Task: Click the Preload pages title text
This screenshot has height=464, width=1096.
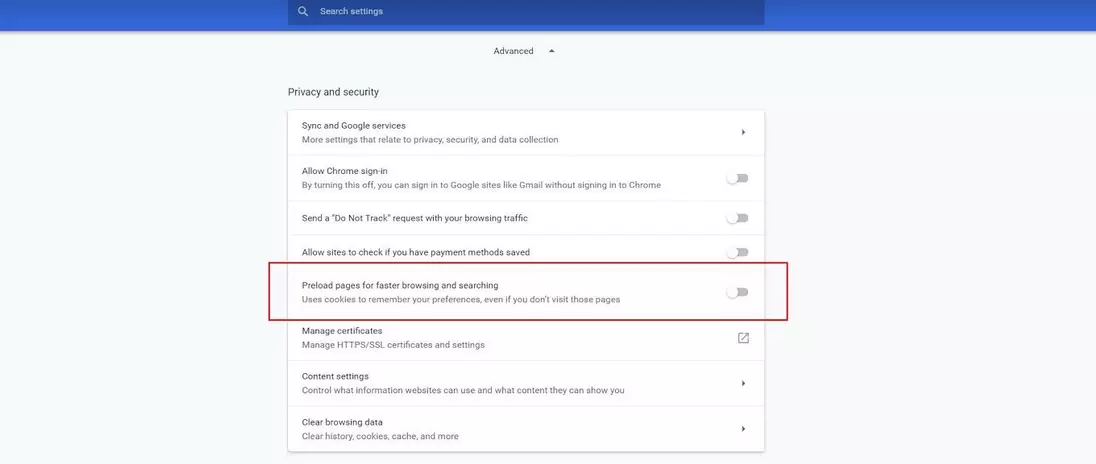Action: coord(399,286)
